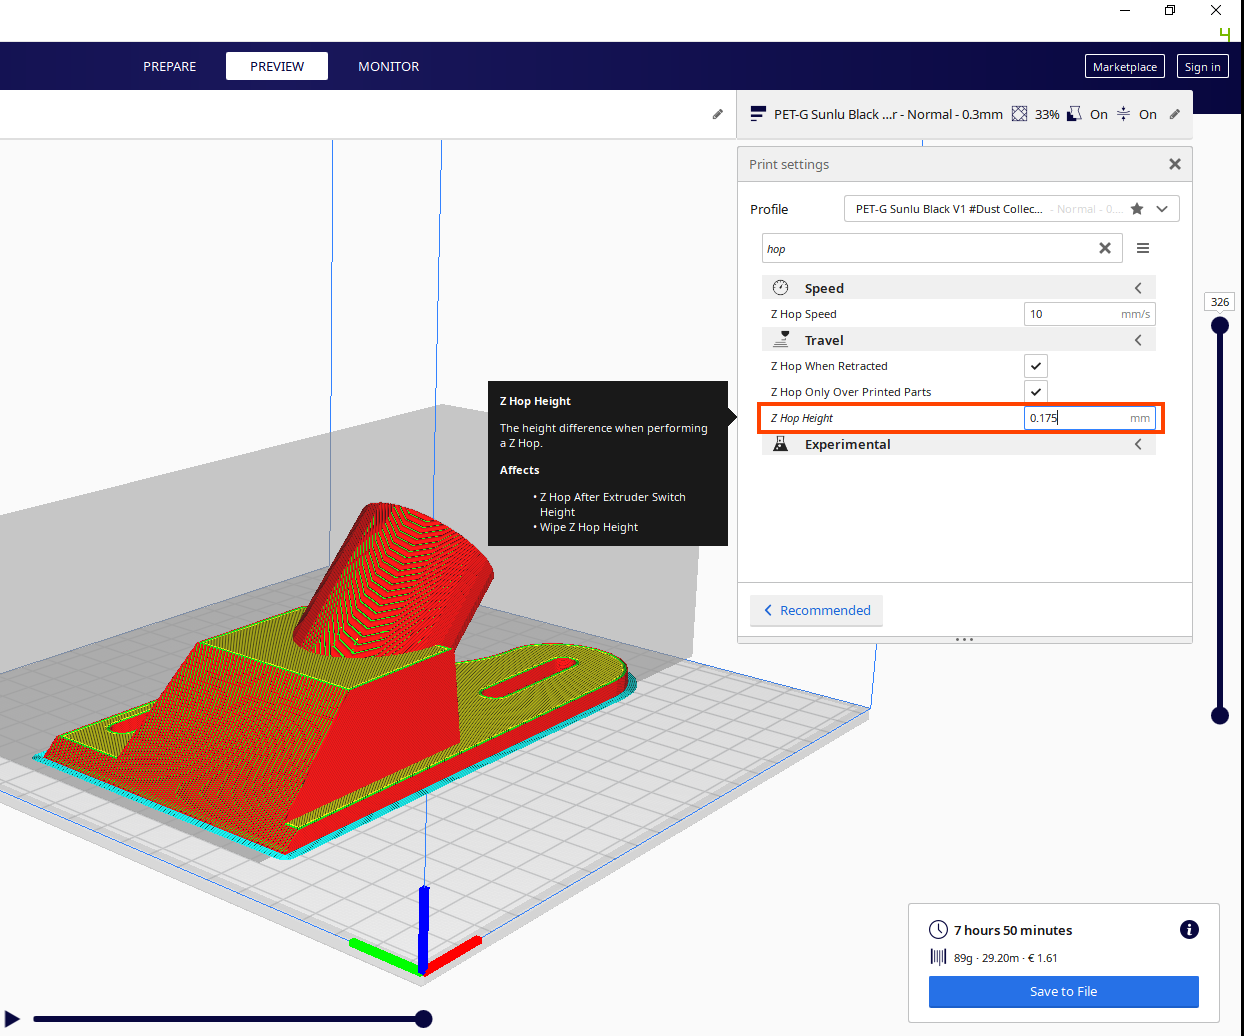Click the infill pattern icon next to 33%
This screenshot has height=1036, width=1244.
point(1019,114)
